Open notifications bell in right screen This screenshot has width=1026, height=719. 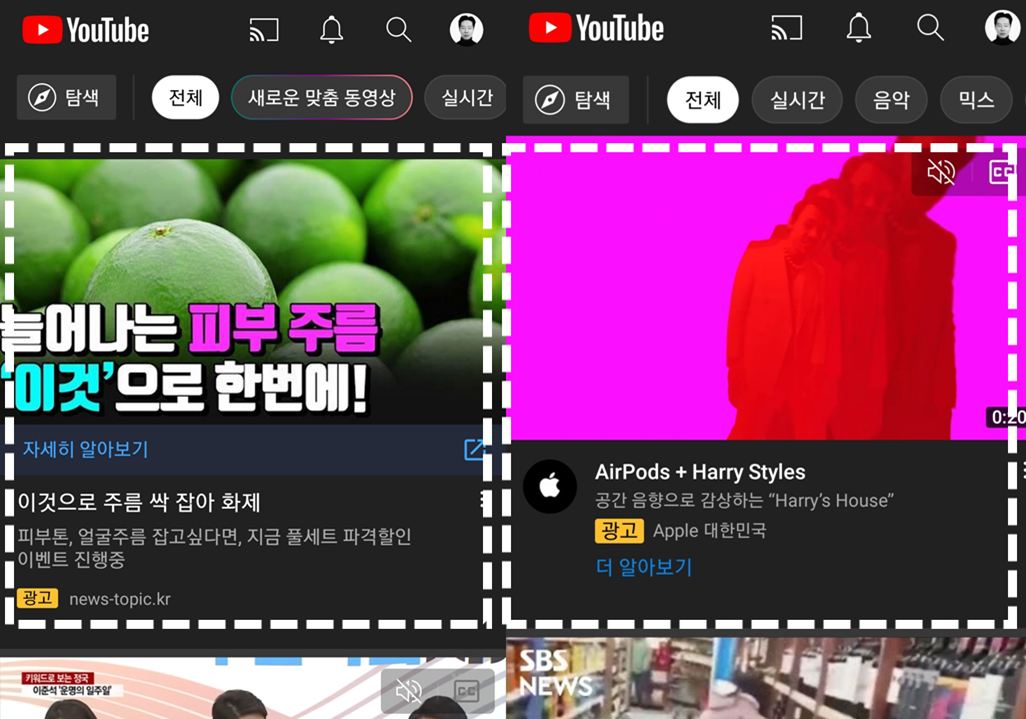(858, 27)
